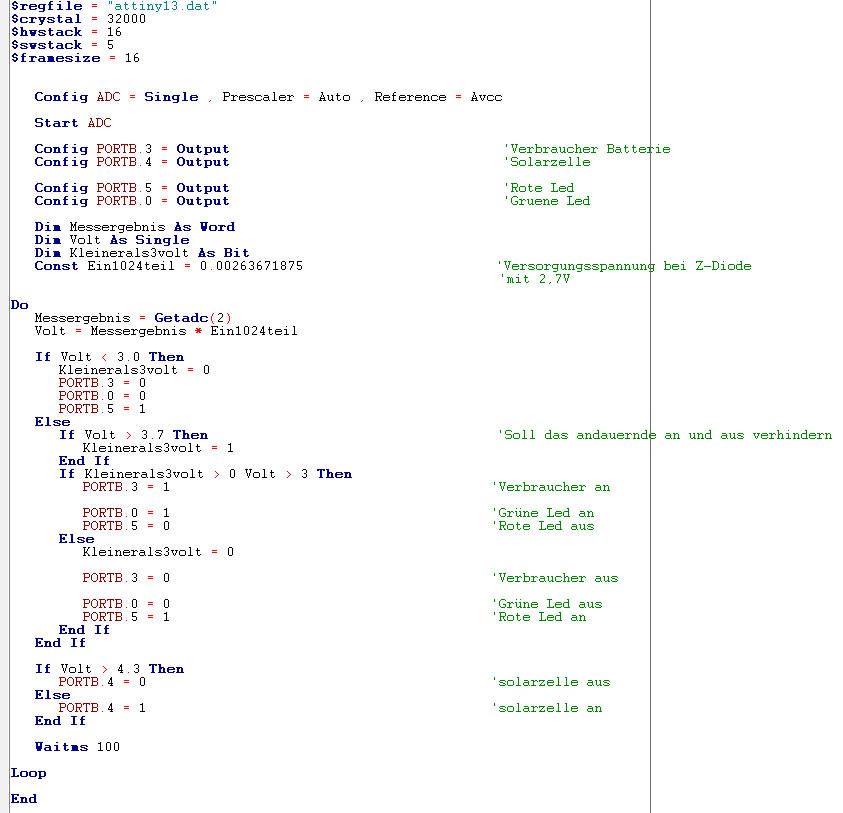This screenshot has width=843, height=813.
Task: Click the PORTB.4 = 1 line
Action: pyautogui.click(x=102, y=708)
